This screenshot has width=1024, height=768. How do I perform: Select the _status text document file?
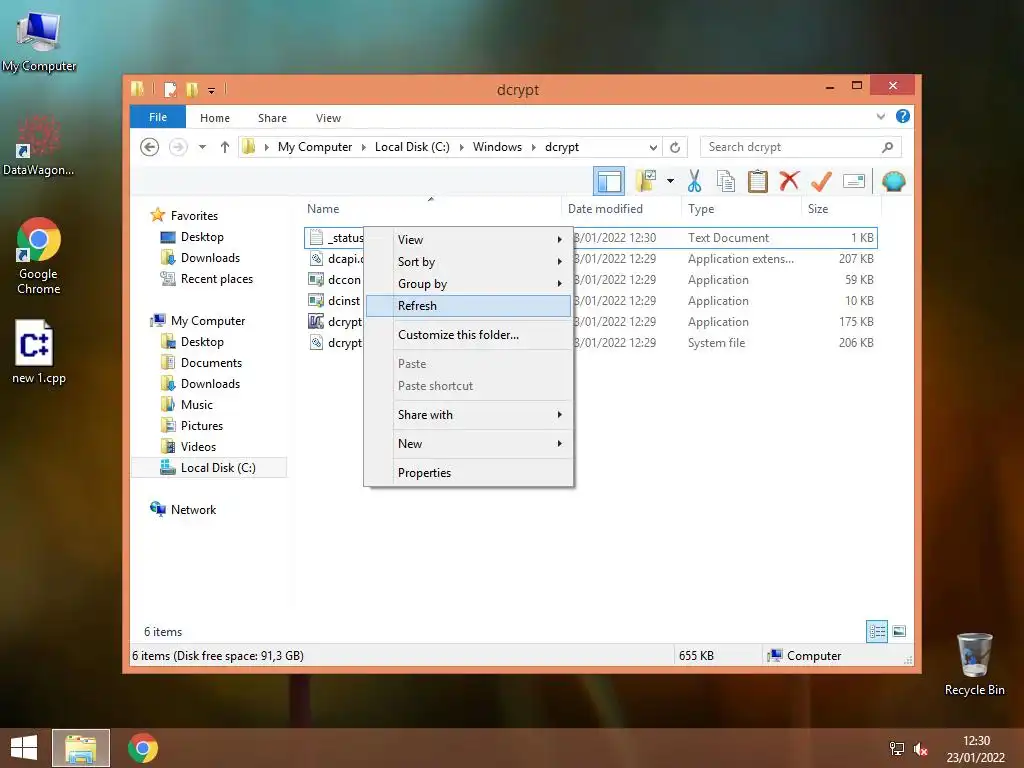point(335,238)
